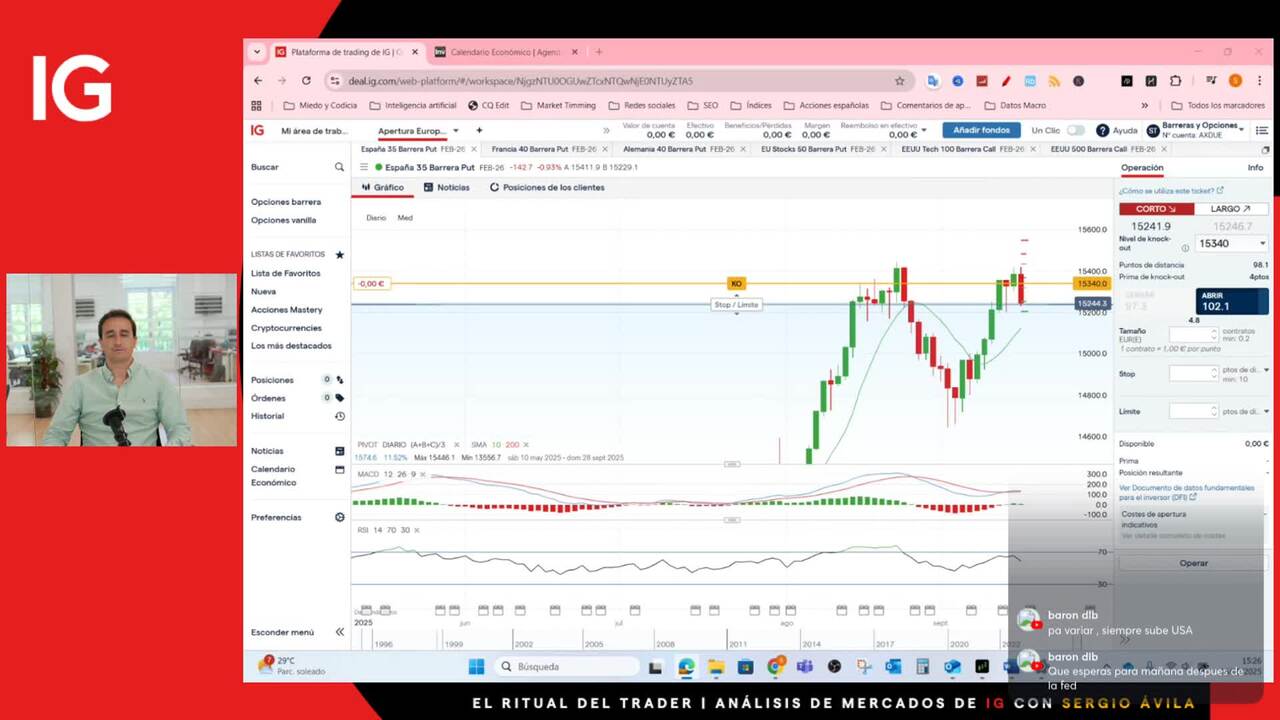This screenshot has height=720, width=1280.
Task: Select the CORTO direction
Action: click(1156, 209)
